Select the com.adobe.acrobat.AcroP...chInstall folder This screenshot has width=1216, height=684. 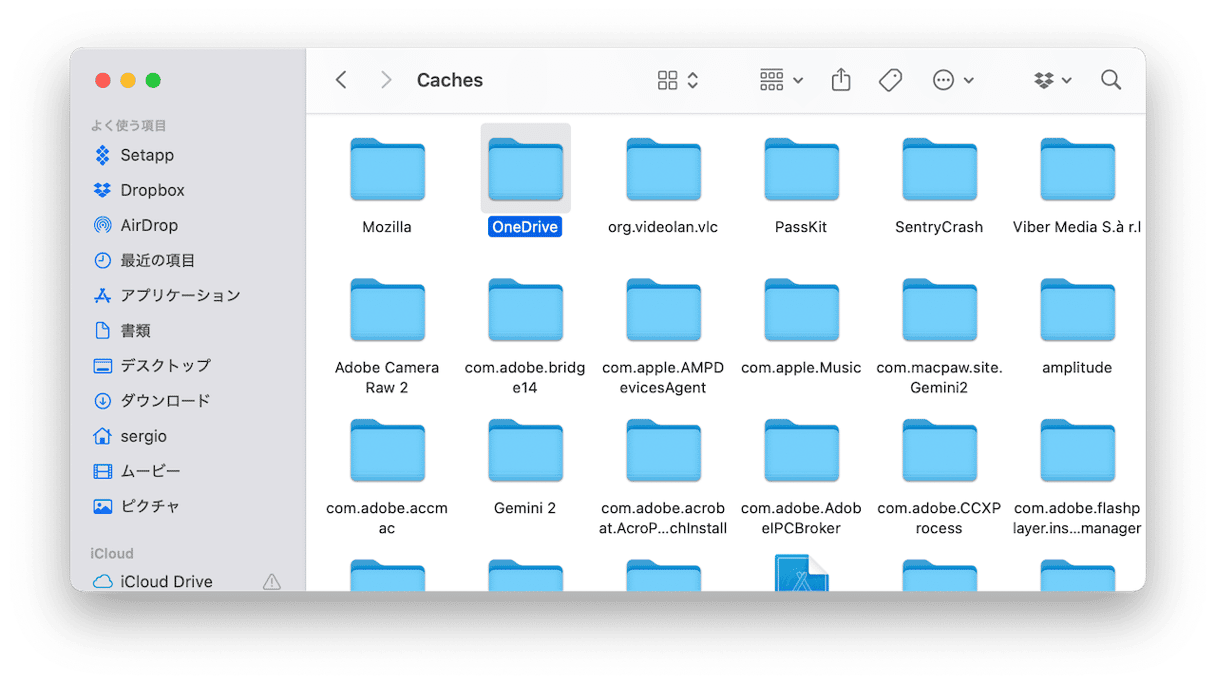663,451
